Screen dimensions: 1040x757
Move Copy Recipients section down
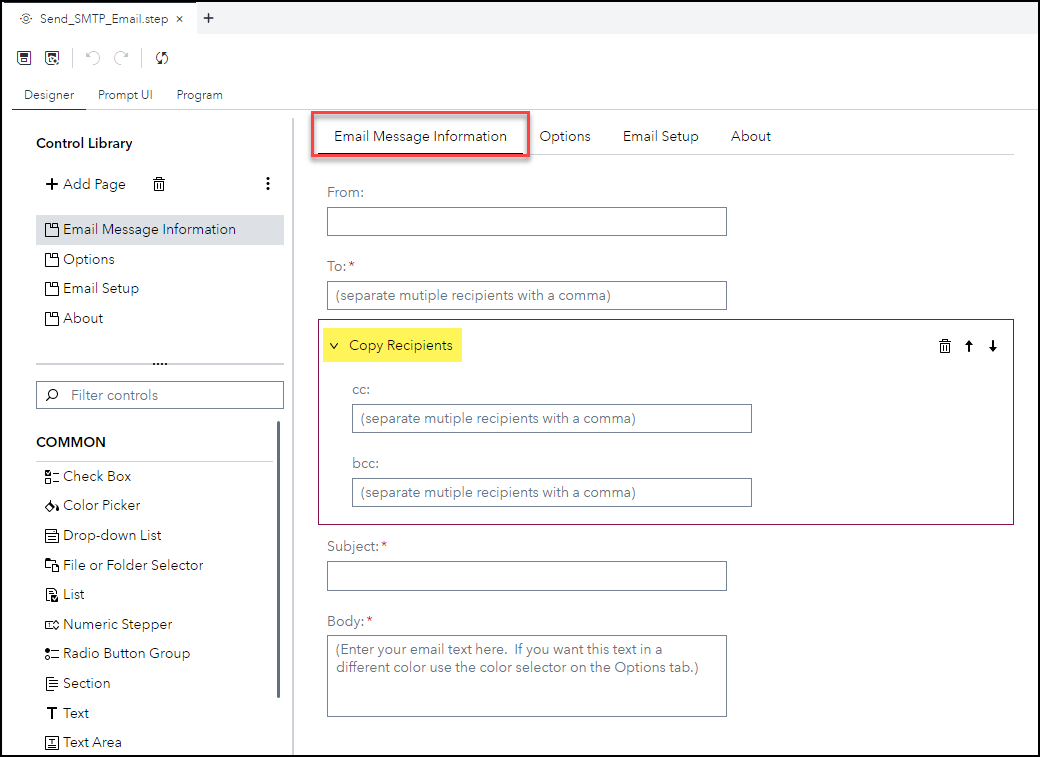[992, 345]
